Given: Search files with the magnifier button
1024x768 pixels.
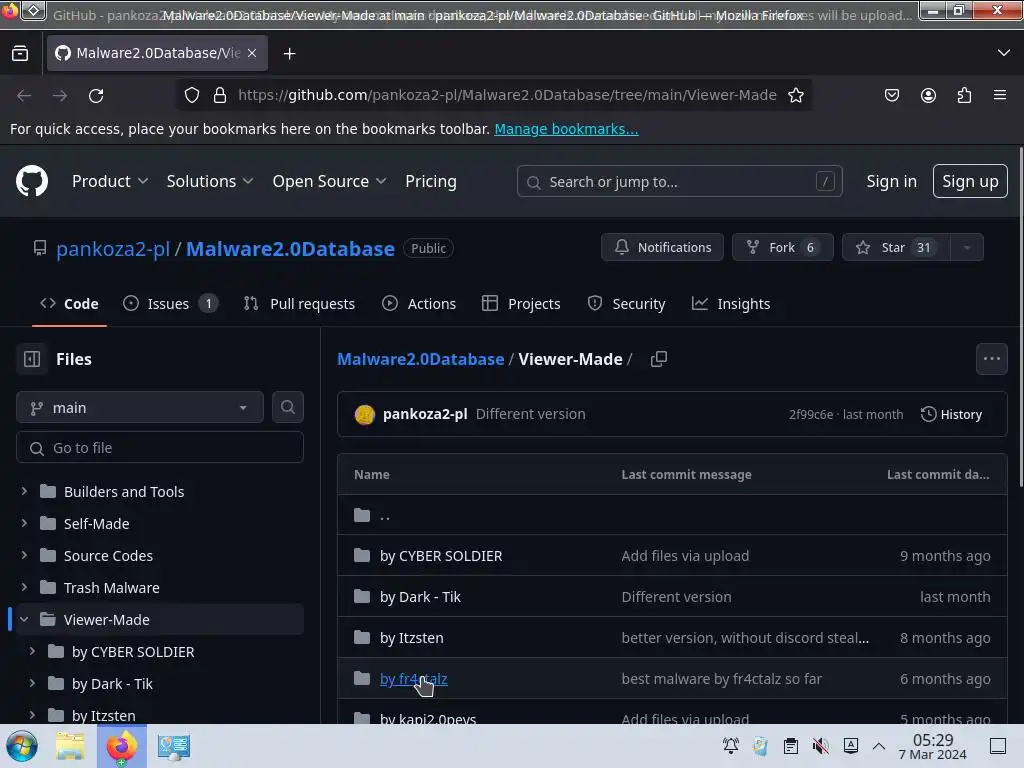Looking at the screenshot, I should coord(287,408).
